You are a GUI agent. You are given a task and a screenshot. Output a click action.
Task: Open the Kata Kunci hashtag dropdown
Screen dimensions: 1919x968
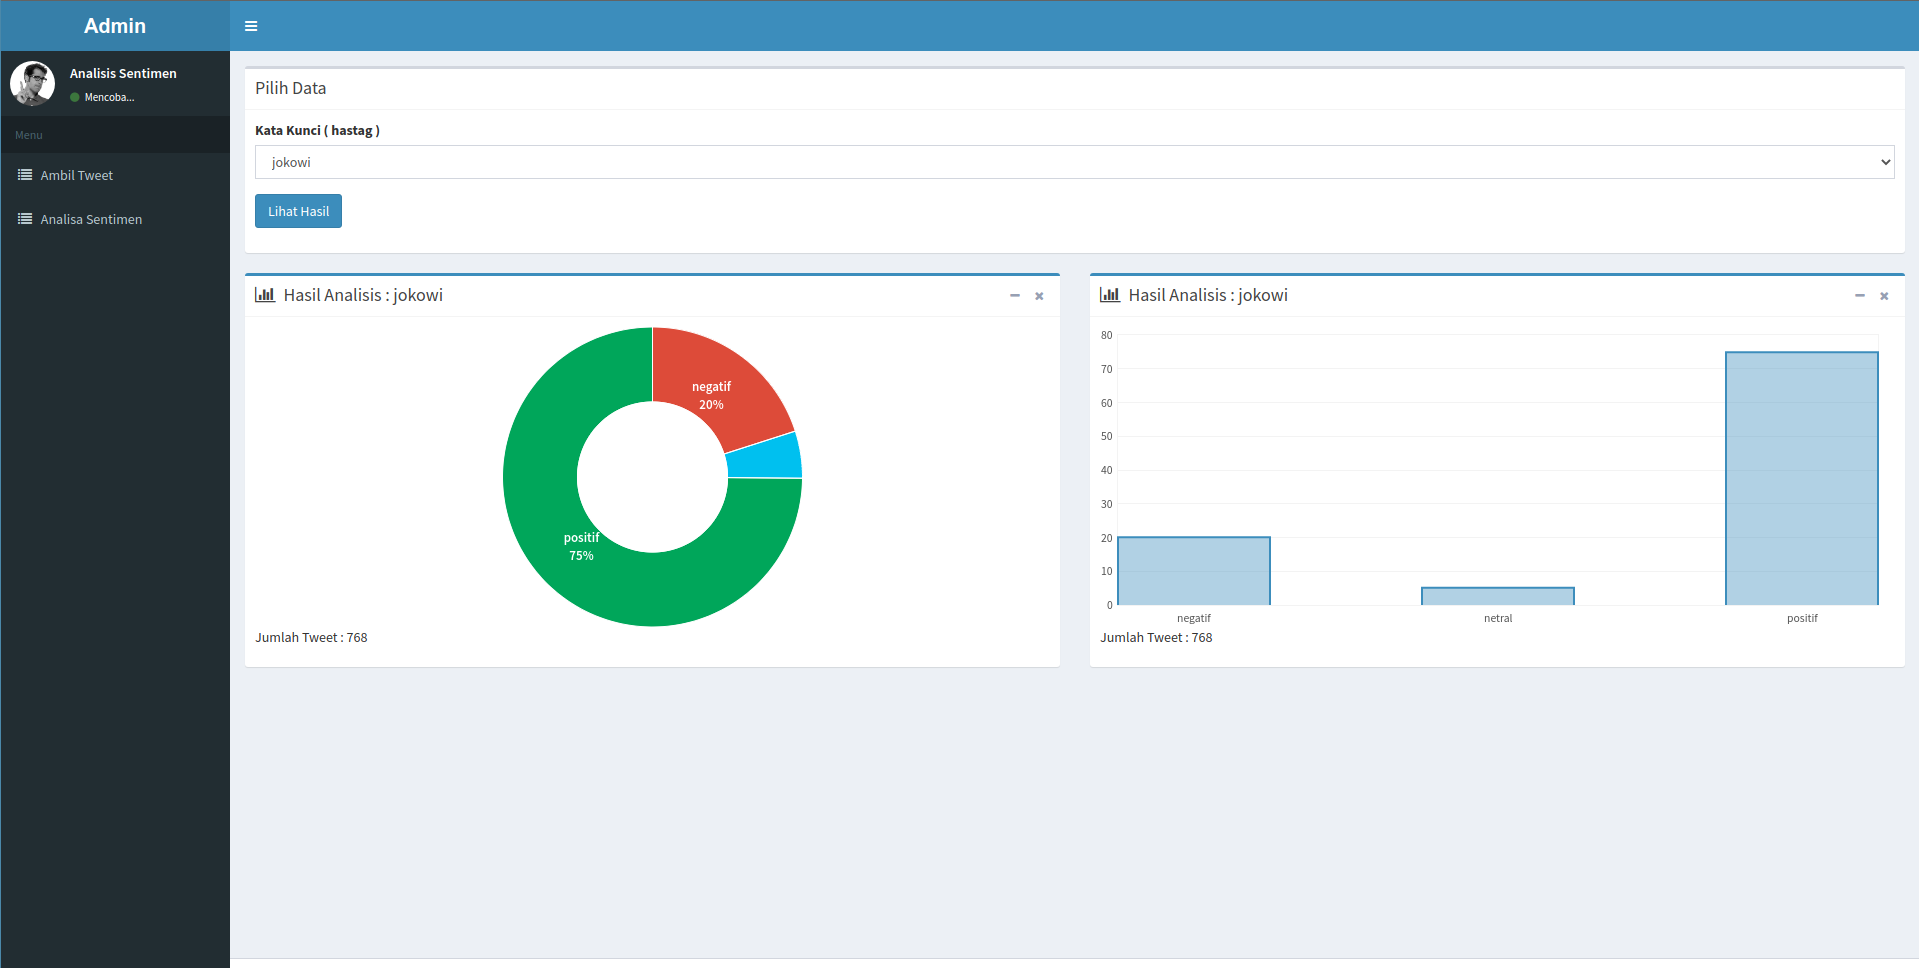coord(1074,162)
